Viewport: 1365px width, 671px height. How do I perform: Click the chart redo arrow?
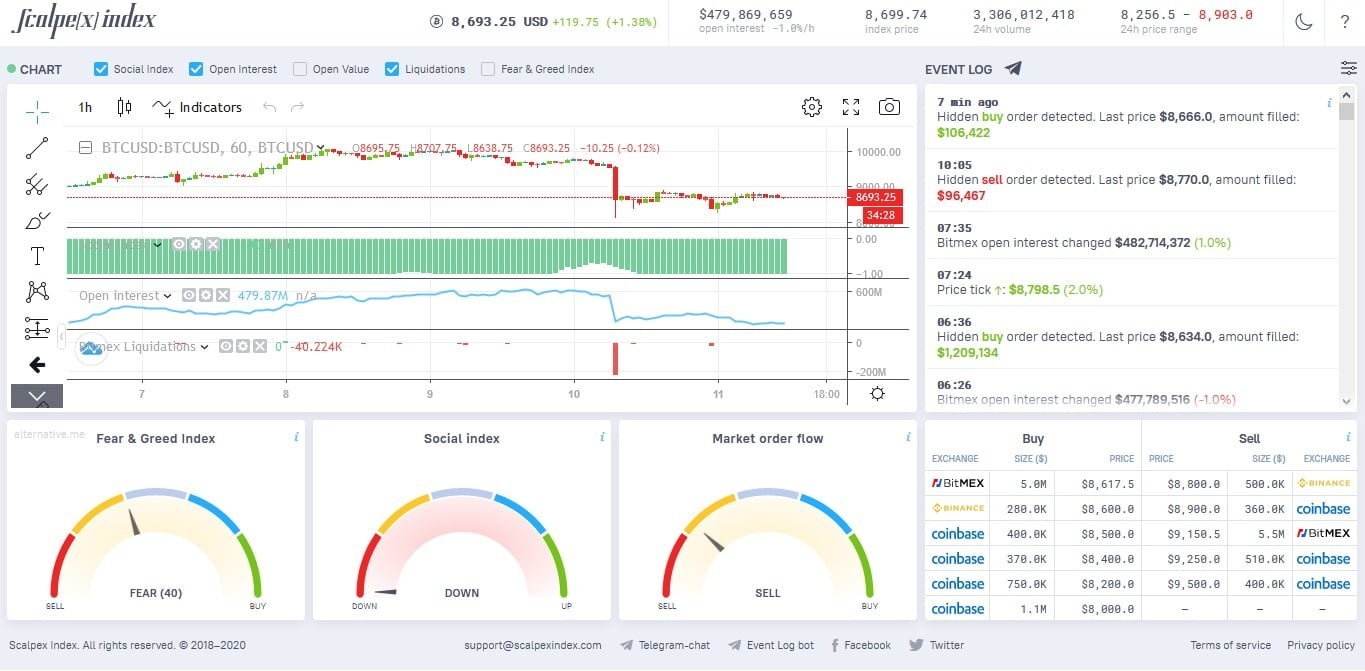(297, 107)
